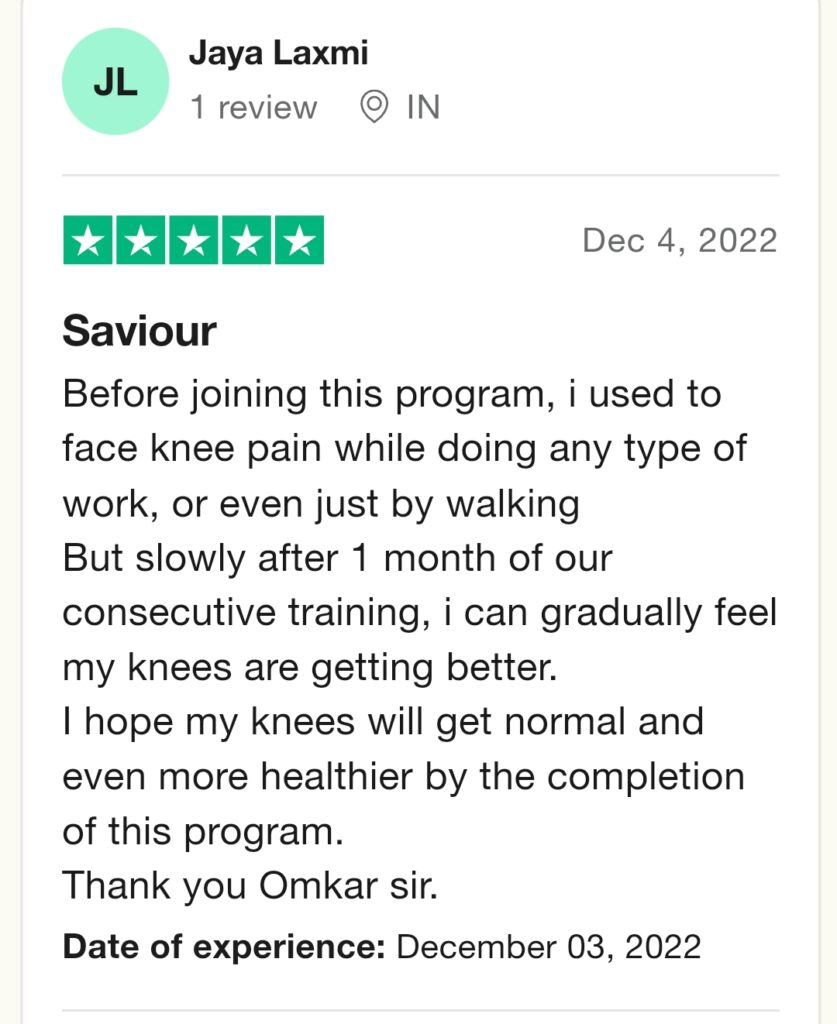Viewport: 837px width, 1024px height.
Task: Open Jaya Laxmi's reviewer profile name
Action: pyautogui.click(x=279, y=54)
